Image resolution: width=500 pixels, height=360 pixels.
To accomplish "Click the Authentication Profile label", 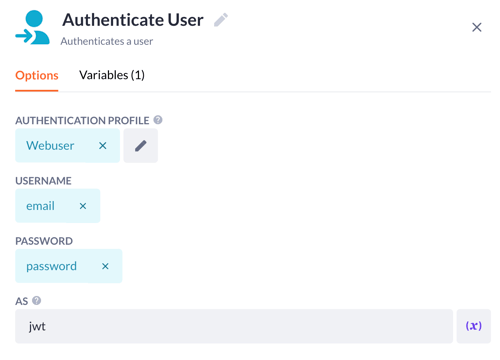I will point(82,120).
